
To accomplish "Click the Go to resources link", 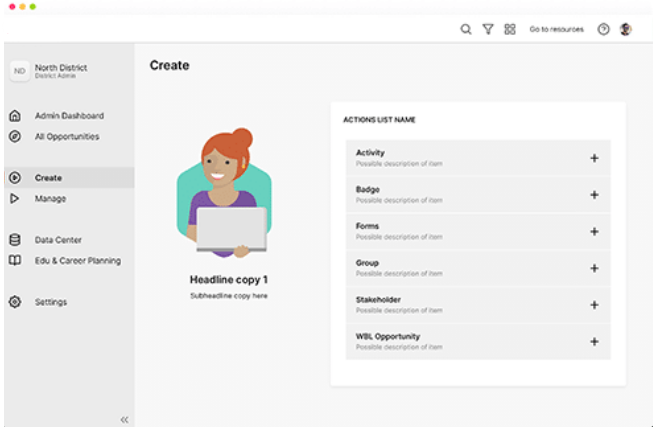I will [x=556, y=30].
